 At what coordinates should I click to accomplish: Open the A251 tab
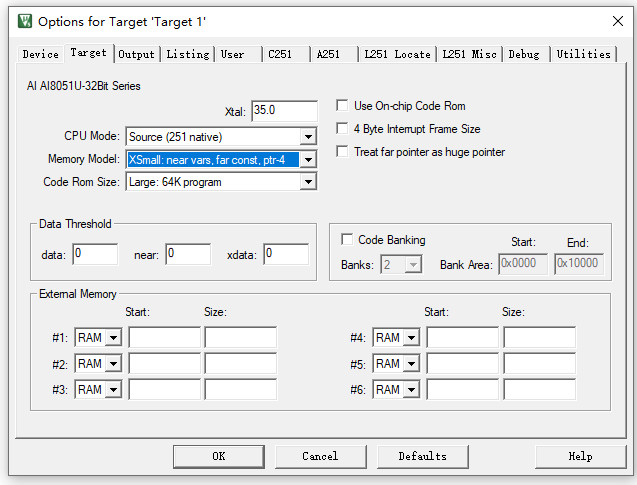[x=334, y=54]
